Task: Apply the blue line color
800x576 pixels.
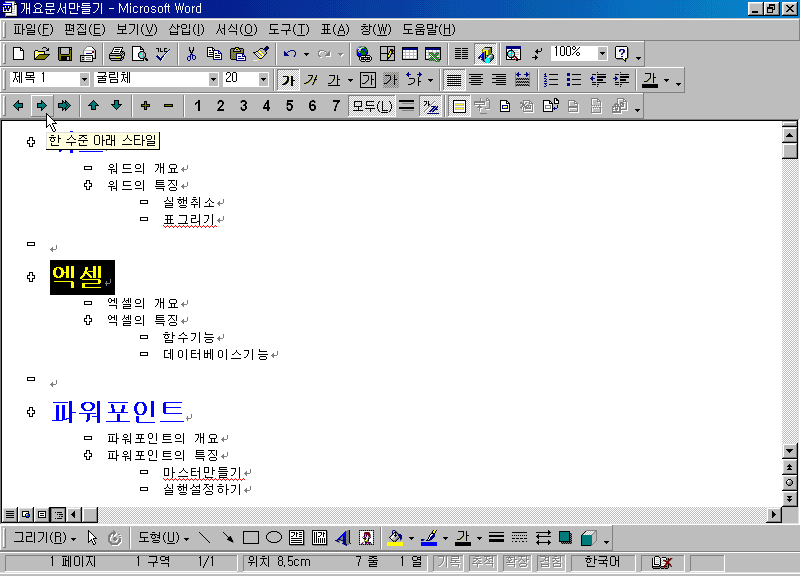Action: [429, 537]
